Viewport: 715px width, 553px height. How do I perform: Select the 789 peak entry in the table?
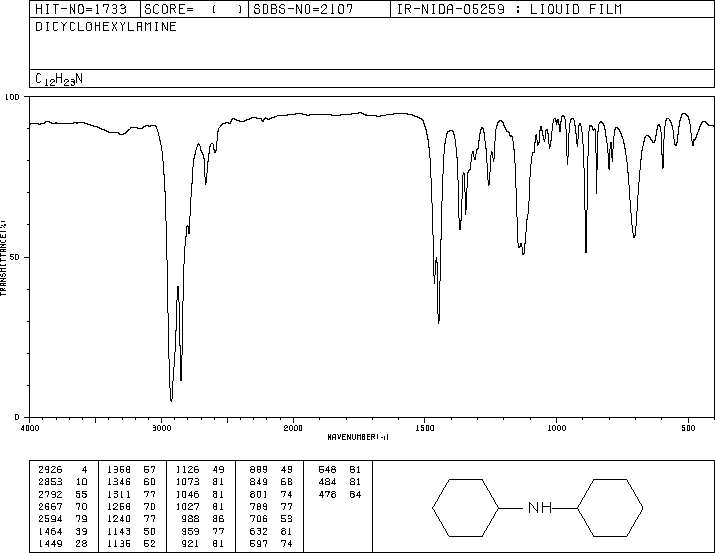[x=271, y=506]
